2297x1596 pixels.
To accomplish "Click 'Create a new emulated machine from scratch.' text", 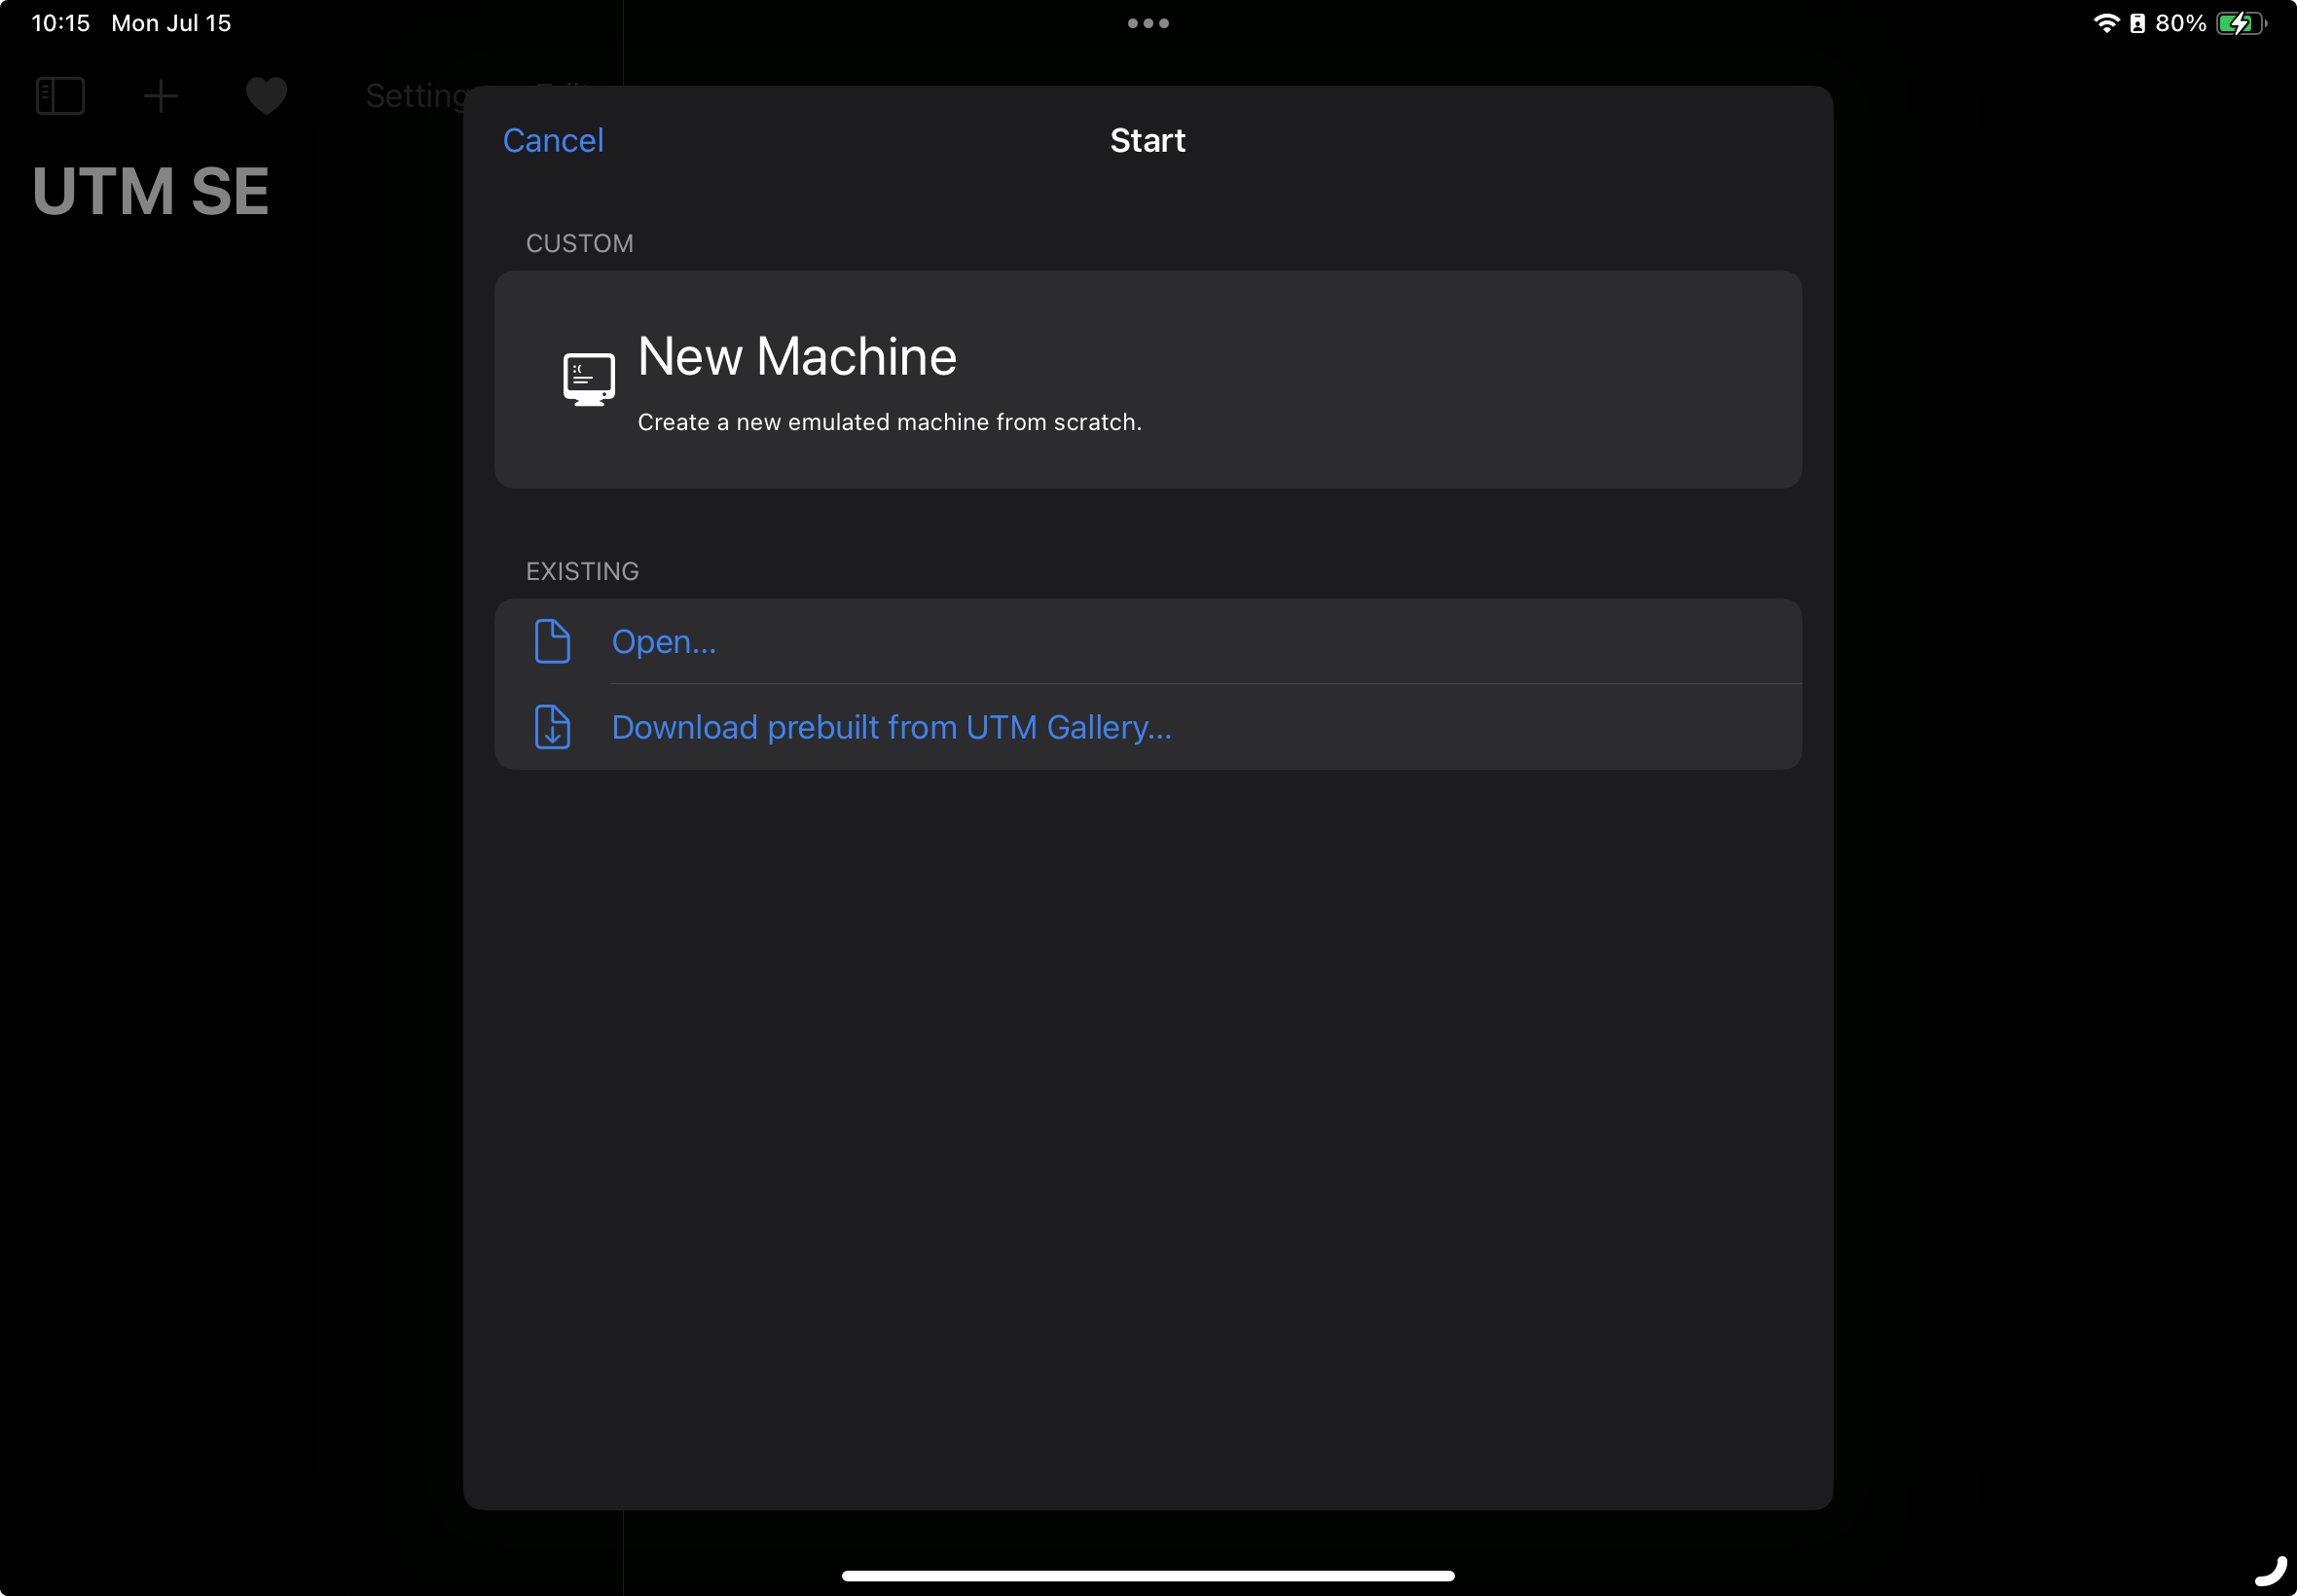I will coord(889,422).
